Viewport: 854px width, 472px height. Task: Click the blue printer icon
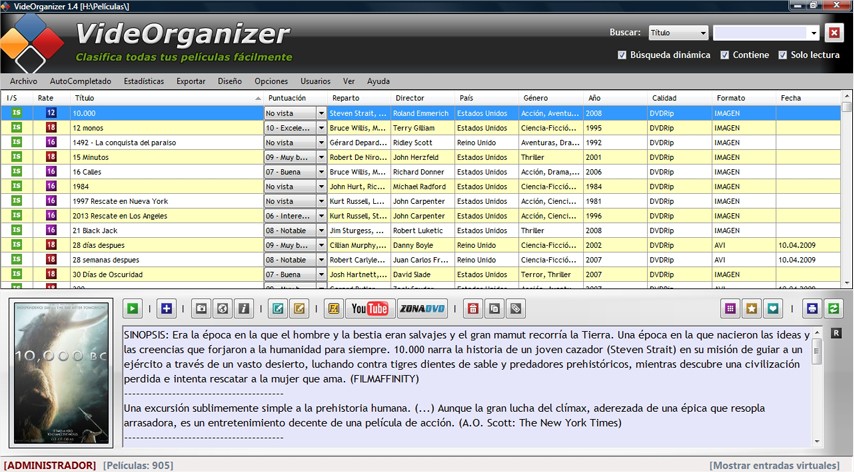click(x=812, y=309)
